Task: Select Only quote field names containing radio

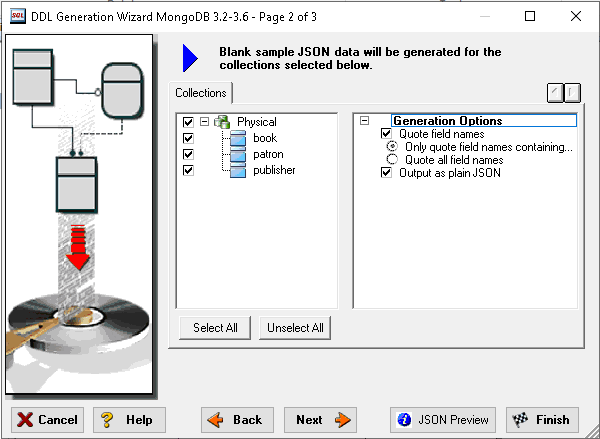Action: pyautogui.click(x=392, y=147)
